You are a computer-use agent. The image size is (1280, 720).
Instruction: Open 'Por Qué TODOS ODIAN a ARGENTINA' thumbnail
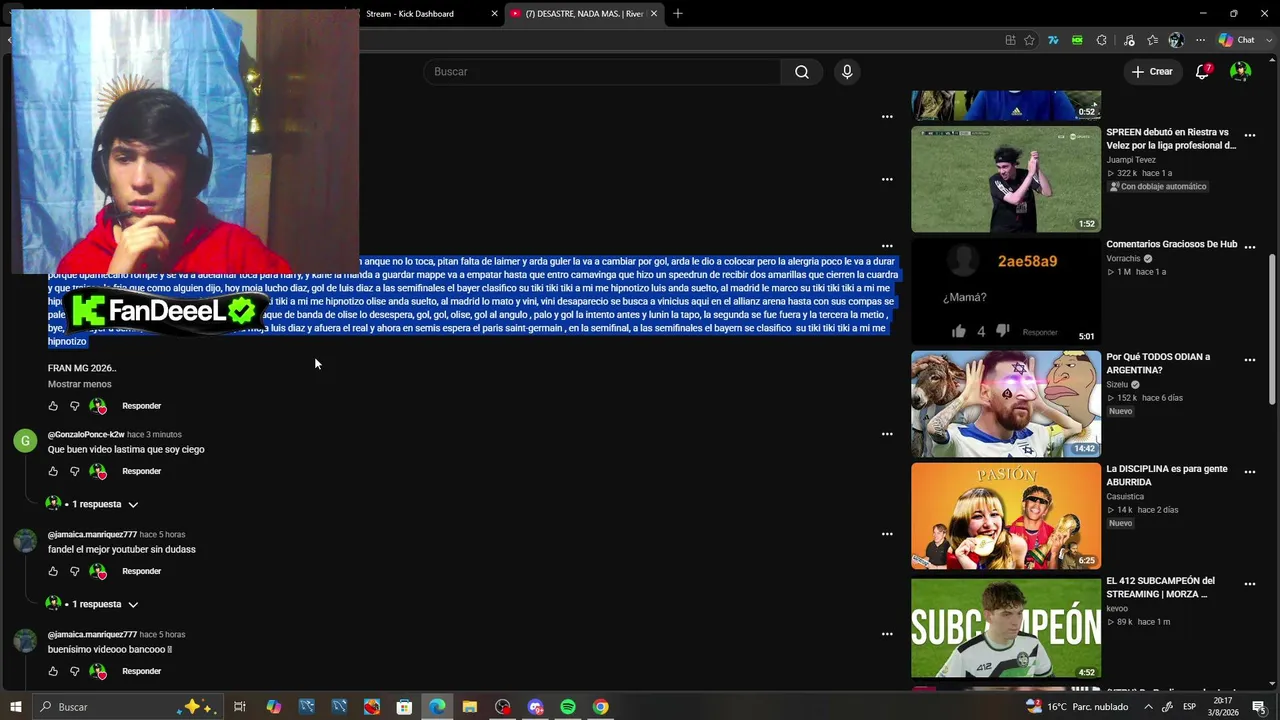point(1006,404)
